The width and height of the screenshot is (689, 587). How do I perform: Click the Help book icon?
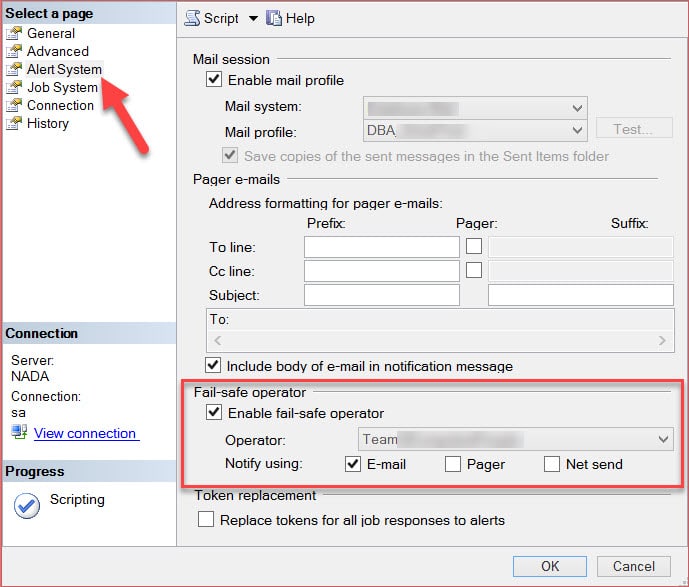[x=274, y=18]
